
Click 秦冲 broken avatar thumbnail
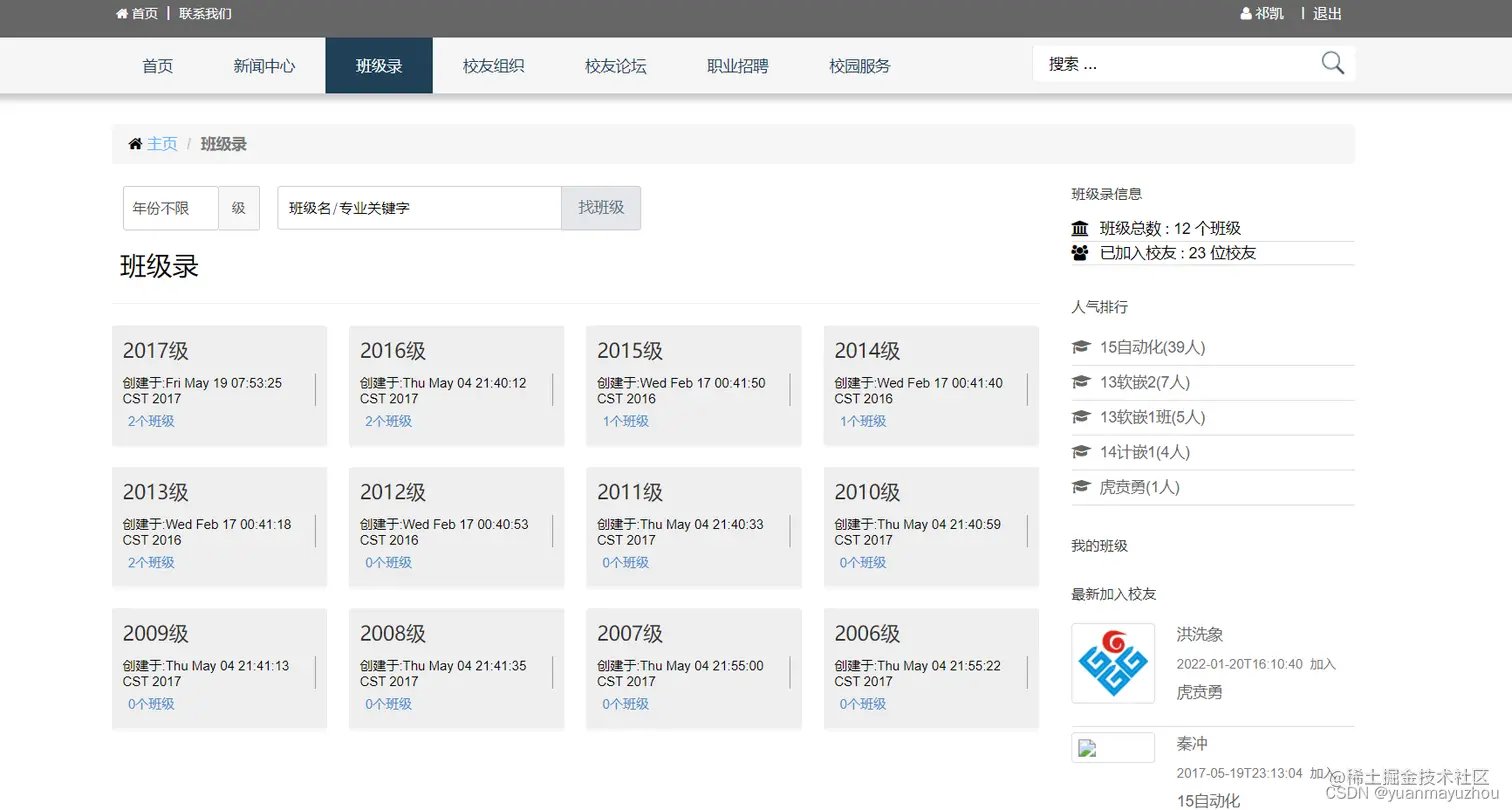click(1113, 747)
